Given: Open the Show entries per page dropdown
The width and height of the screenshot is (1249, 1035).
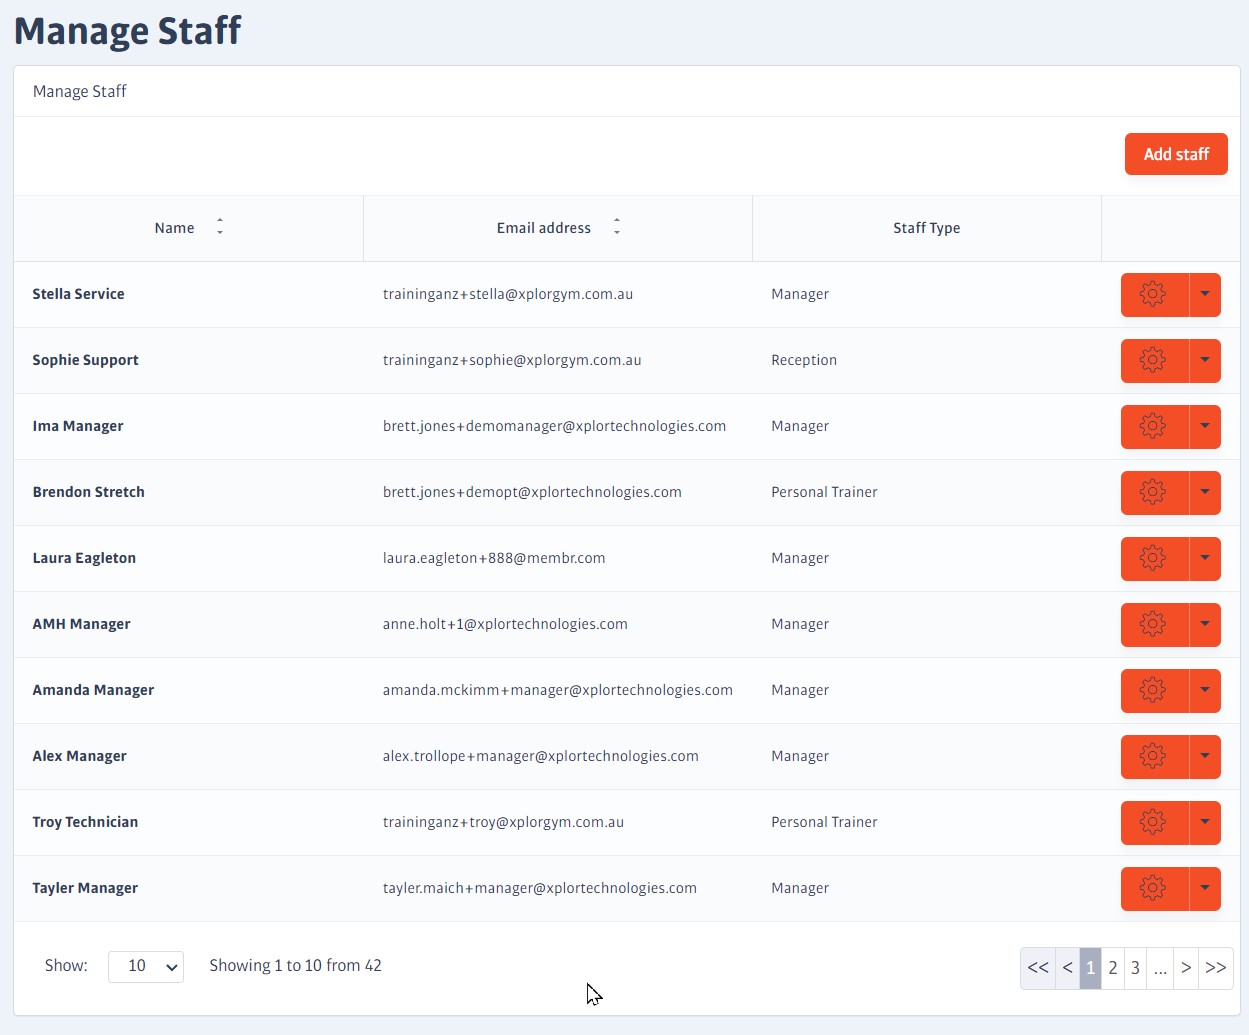Looking at the screenshot, I should point(146,966).
